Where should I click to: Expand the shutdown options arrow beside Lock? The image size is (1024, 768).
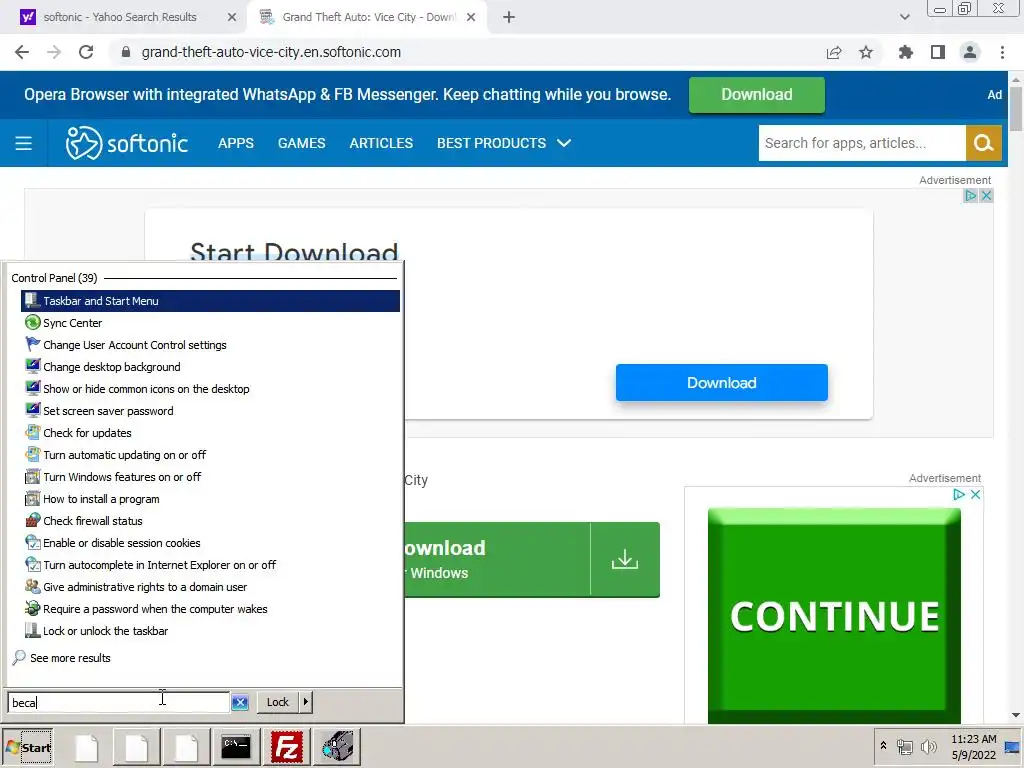pos(306,702)
